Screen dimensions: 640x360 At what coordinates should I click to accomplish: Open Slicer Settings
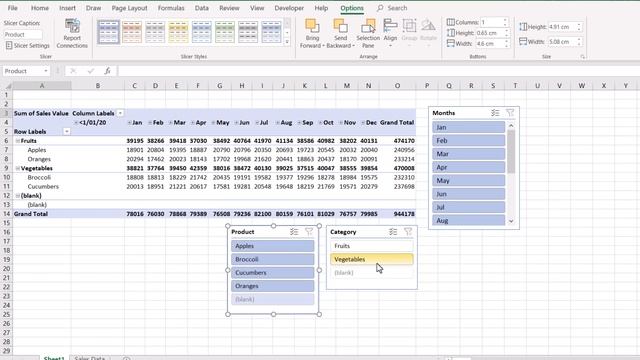pyautogui.click(x=28, y=46)
